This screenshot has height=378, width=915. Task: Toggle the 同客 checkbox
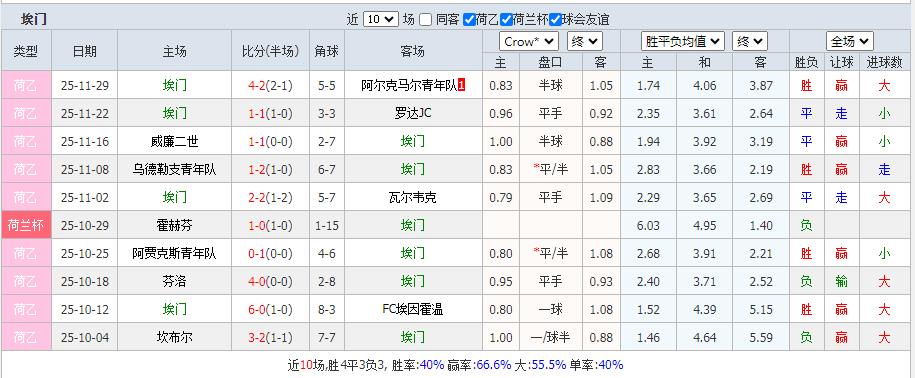[x=425, y=20]
